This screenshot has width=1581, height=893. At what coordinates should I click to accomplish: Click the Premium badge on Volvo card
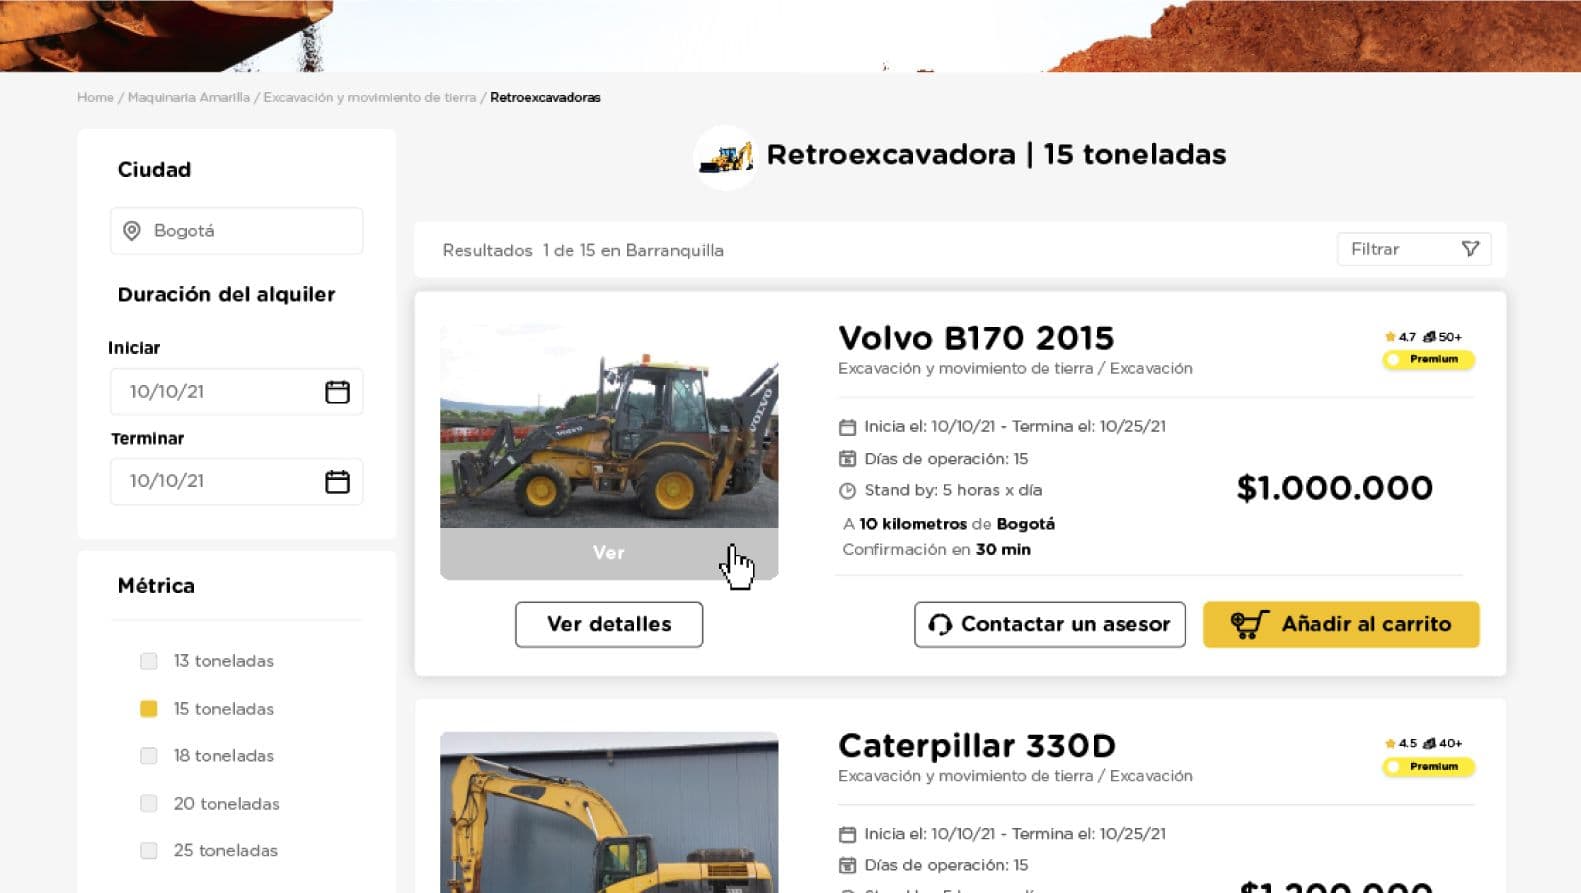[x=1428, y=359]
